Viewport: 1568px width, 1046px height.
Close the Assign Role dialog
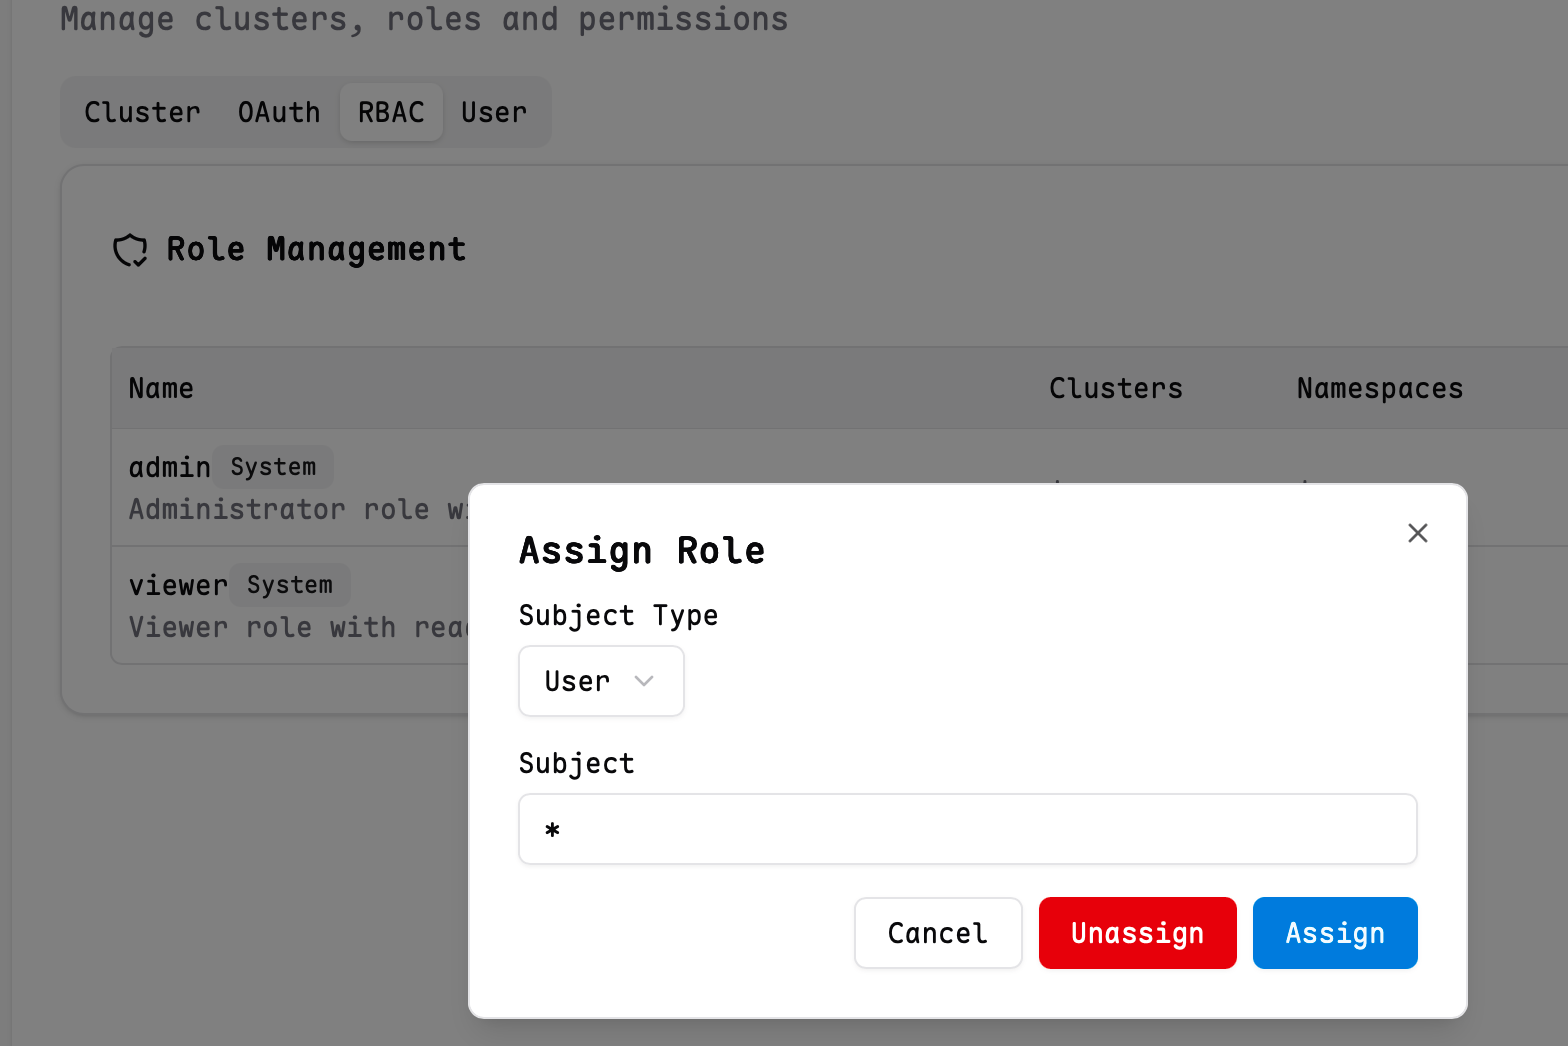pyautogui.click(x=1417, y=533)
